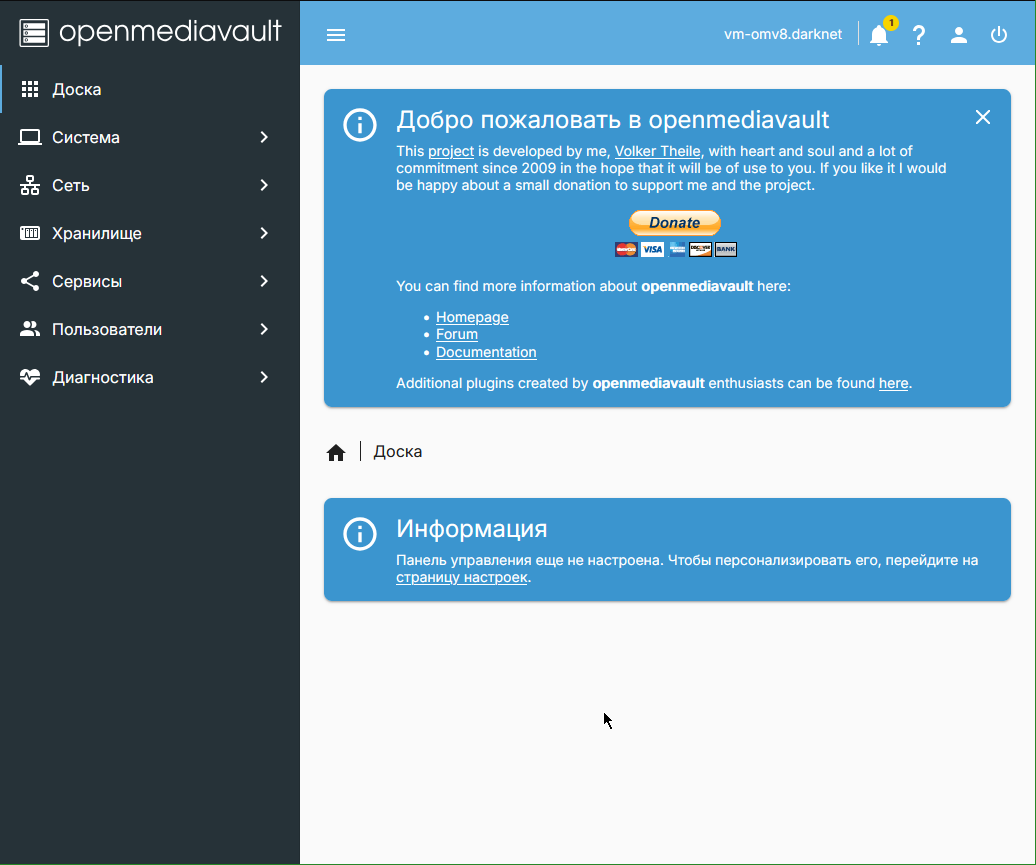Select Доска in the sidebar
Image resolution: width=1036 pixels, height=865 pixels.
(150, 89)
